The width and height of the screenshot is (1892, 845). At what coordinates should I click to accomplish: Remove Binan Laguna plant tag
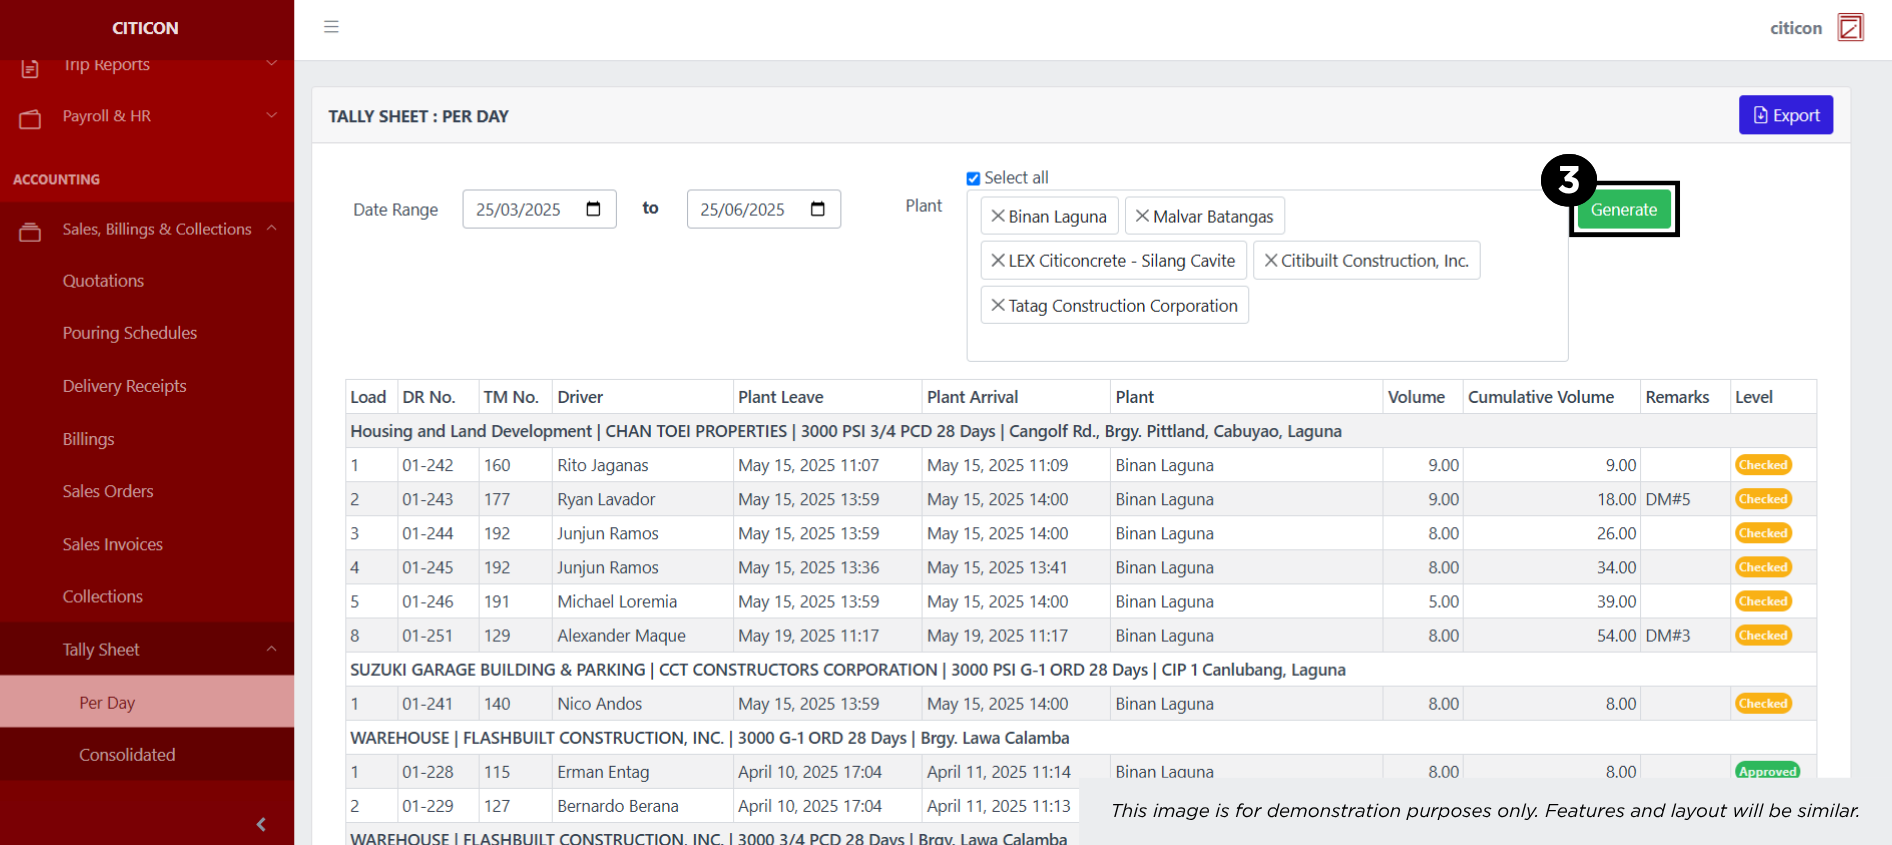(997, 216)
